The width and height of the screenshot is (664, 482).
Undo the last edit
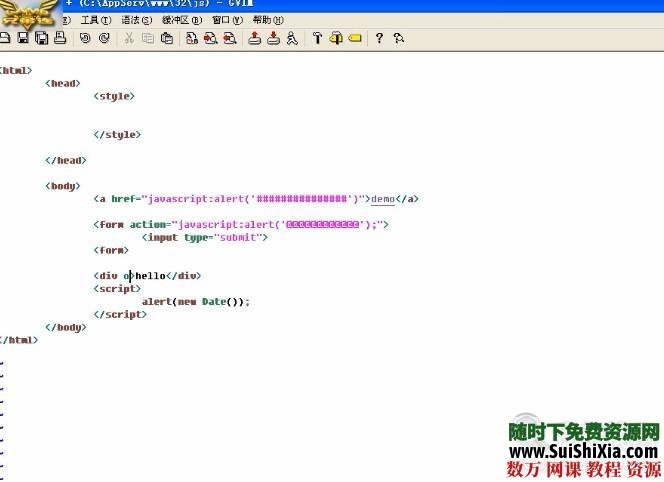point(85,38)
